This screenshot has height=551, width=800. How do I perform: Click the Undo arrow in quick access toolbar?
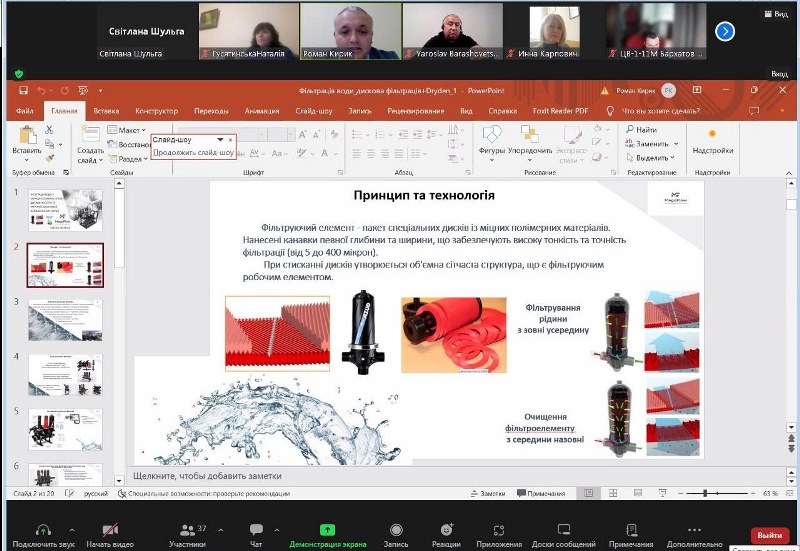pyautogui.click(x=41, y=90)
